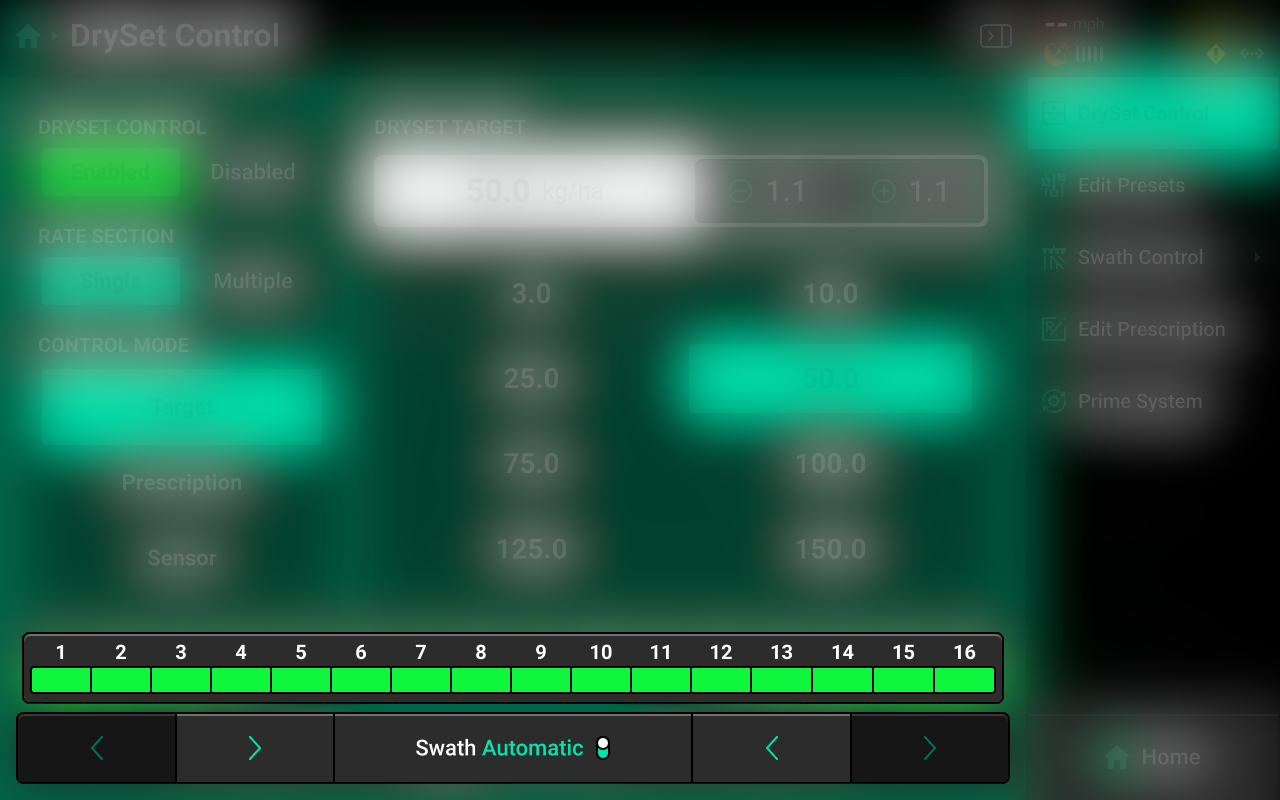This screenshot has height=800, width=1280.
Task: Click the 50.0 kg/ha target input field
Action: 533,191
